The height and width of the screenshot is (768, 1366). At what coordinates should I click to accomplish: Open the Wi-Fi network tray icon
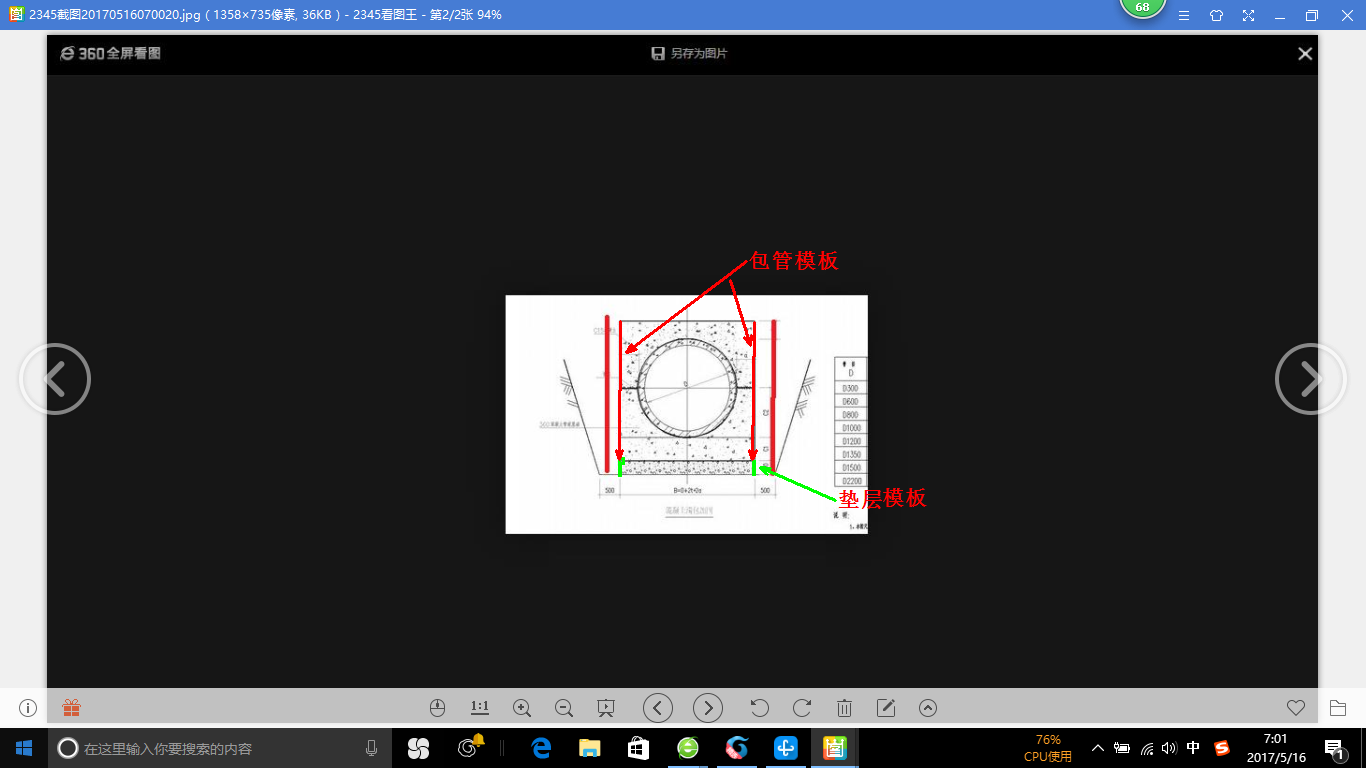tap(1147, 748)
